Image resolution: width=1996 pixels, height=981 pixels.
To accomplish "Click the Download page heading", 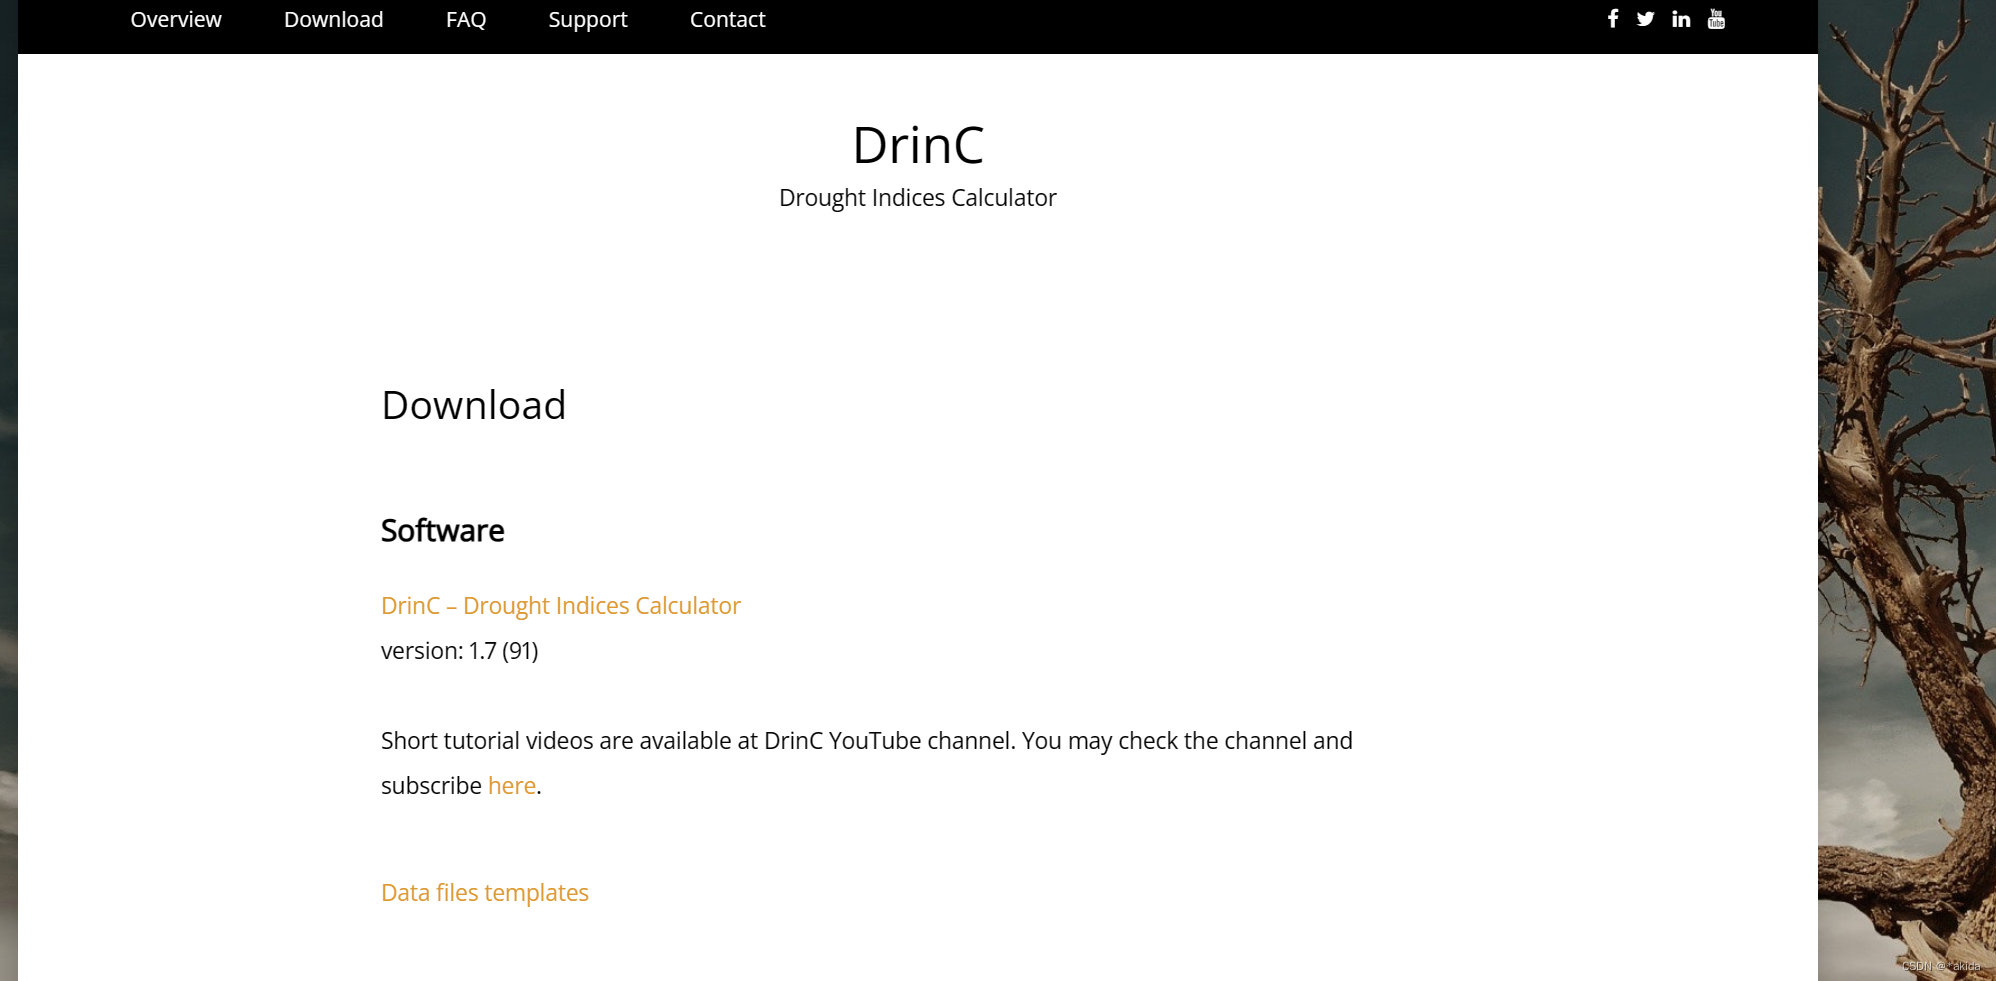I will pos(474,405).
